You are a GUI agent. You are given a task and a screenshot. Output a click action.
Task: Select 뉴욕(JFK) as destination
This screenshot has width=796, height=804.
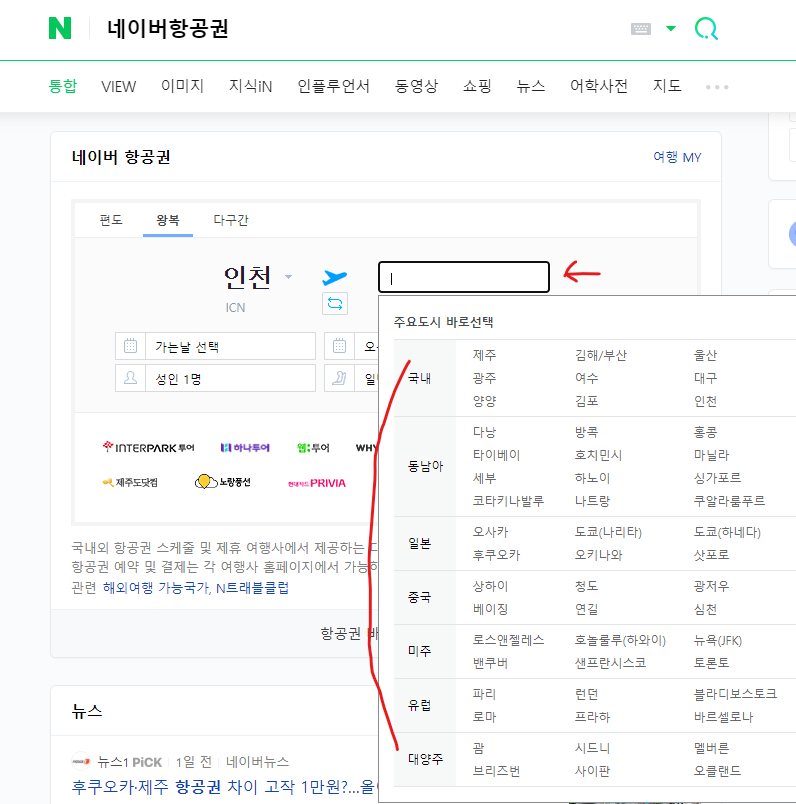point(718,640)
